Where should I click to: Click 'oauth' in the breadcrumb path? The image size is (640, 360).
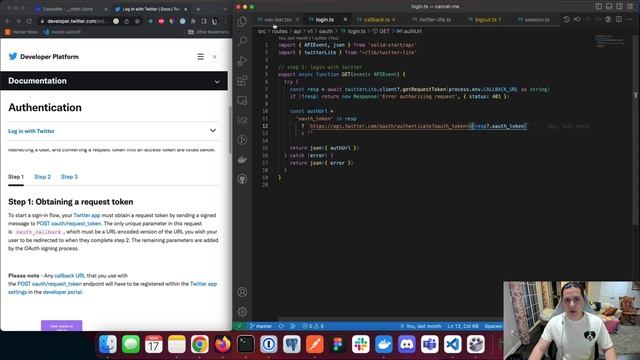click(326, 31)
